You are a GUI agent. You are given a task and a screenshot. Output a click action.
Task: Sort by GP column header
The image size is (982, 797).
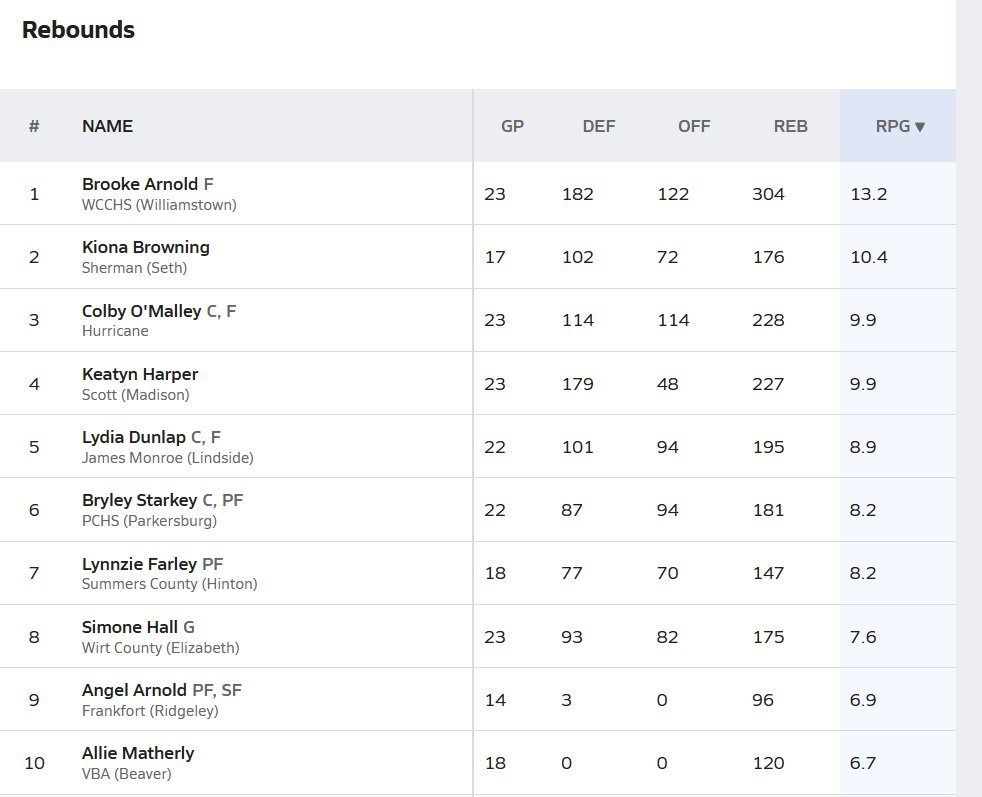(x=512, y=126)
